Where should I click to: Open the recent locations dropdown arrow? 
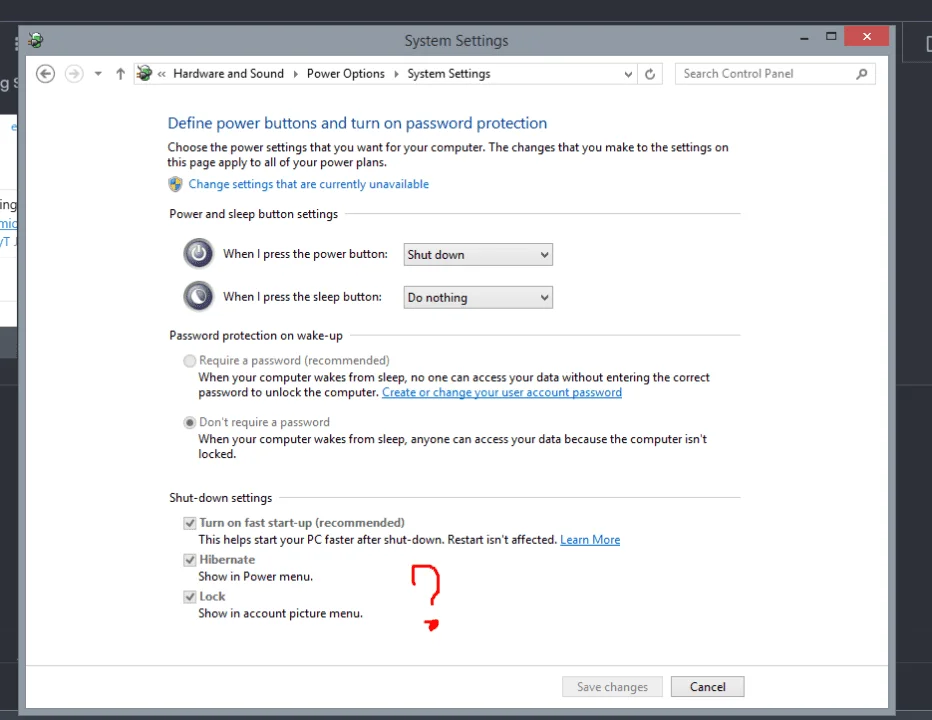pyautogui.click(x=98, y=74)
